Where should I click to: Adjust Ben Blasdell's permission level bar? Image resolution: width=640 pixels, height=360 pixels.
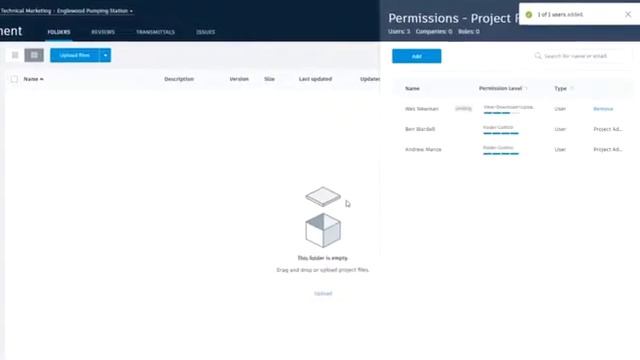click(501, 133)
